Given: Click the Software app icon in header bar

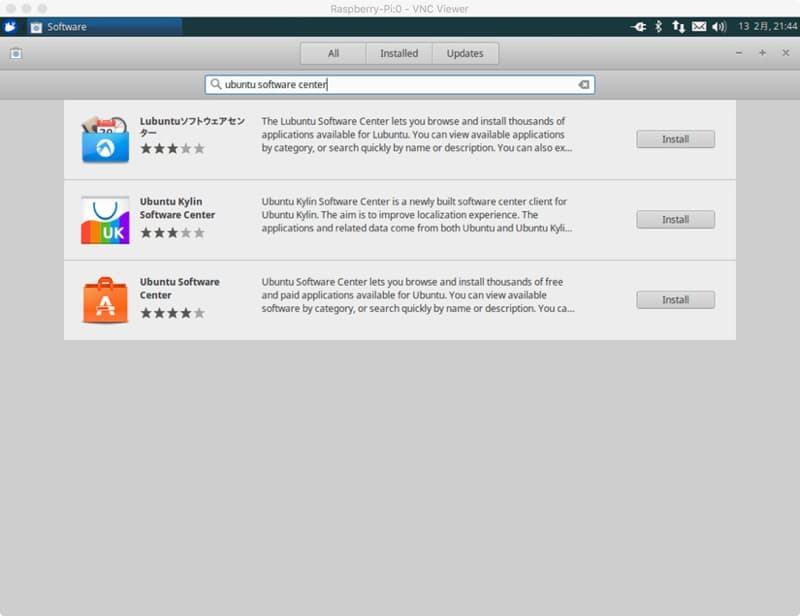Looking at the screenshot, I should 16,53.
